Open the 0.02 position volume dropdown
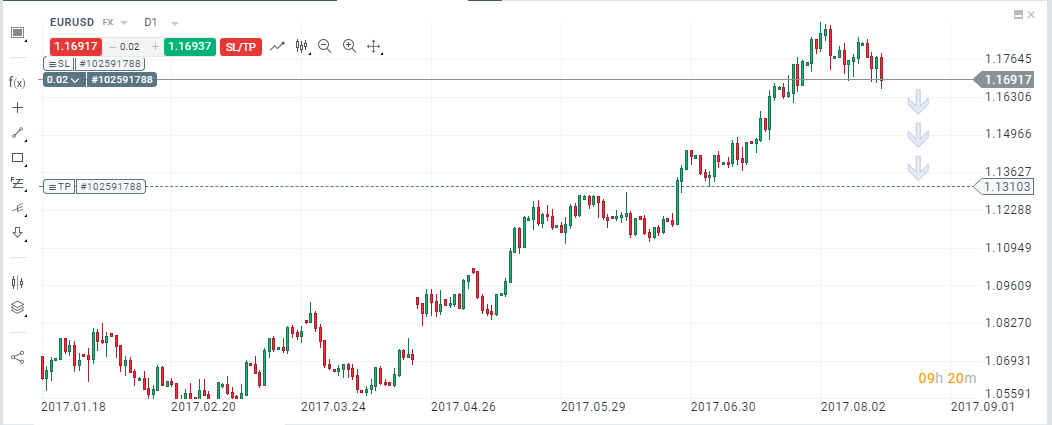This screenshot has height=425, width=1052. (x=65, y=79)
